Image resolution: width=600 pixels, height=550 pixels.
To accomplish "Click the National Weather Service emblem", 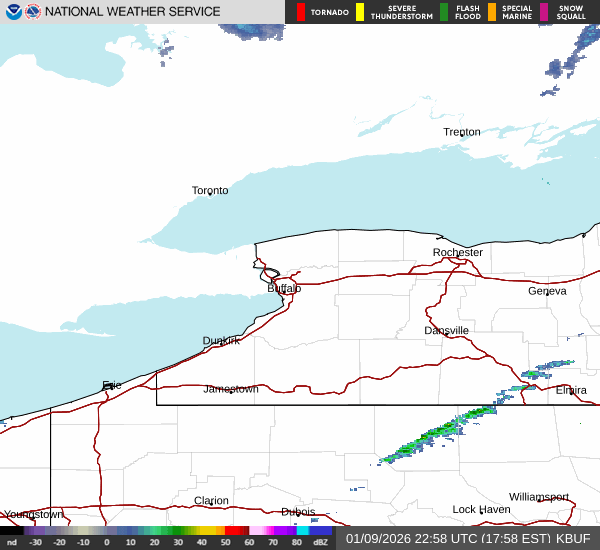I will click(33, 12).
